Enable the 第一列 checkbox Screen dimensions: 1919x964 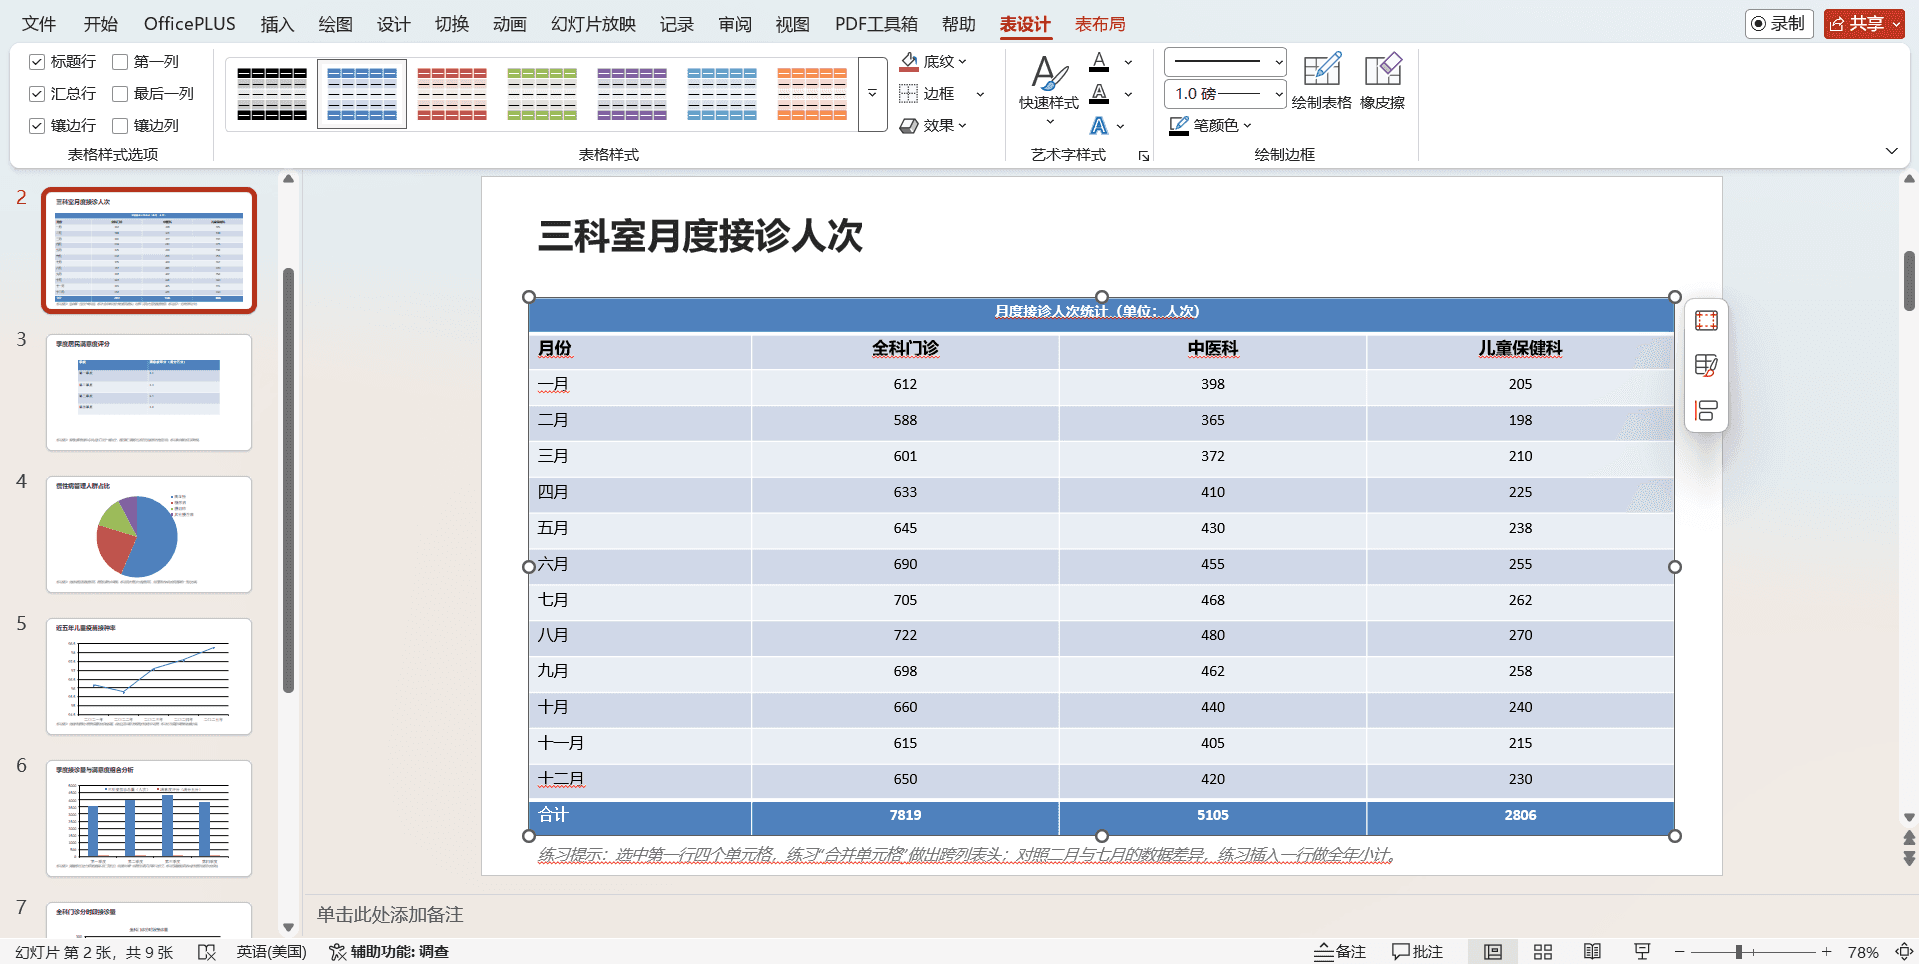pyautogui.click(x=120, y=62)
